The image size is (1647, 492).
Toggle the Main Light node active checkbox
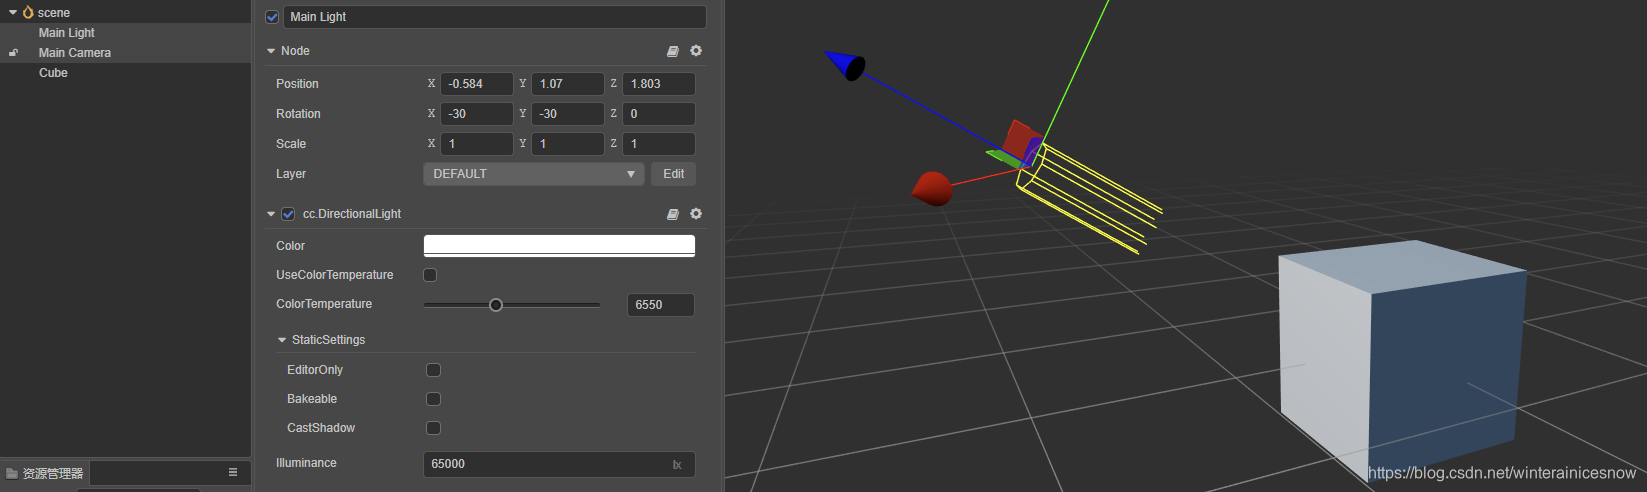pos(272,17)
